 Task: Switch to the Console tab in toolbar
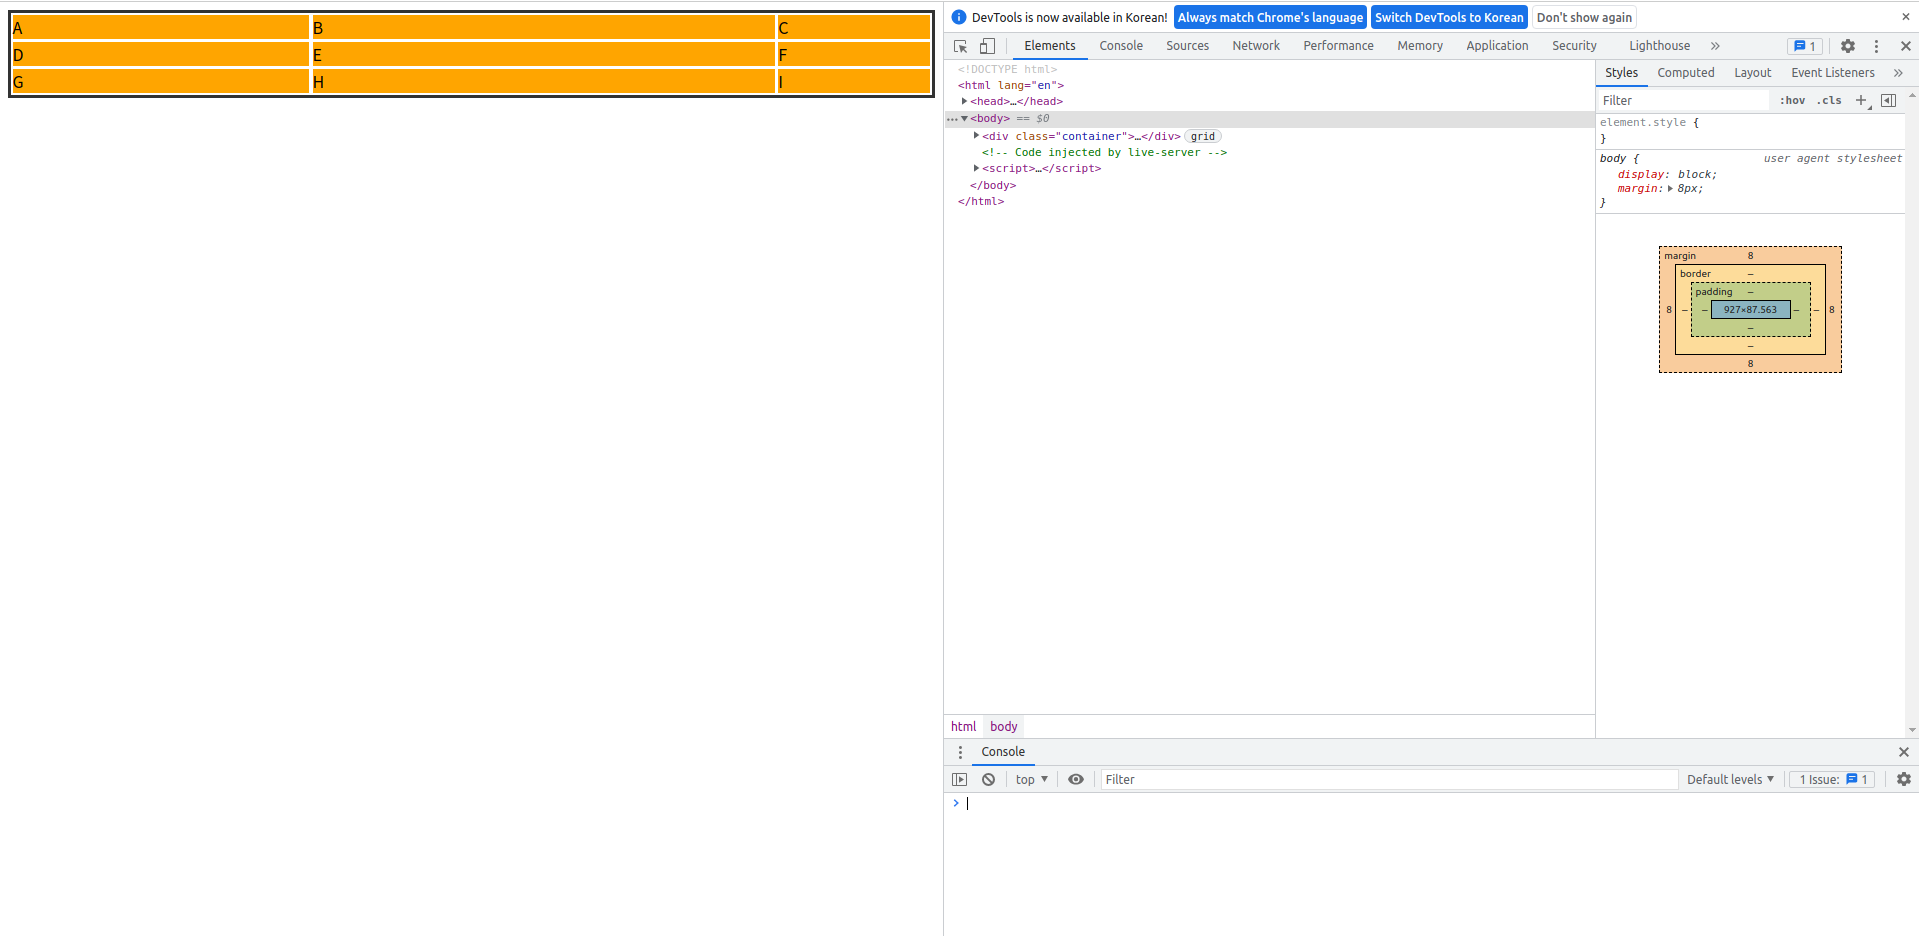point(1121,46)
